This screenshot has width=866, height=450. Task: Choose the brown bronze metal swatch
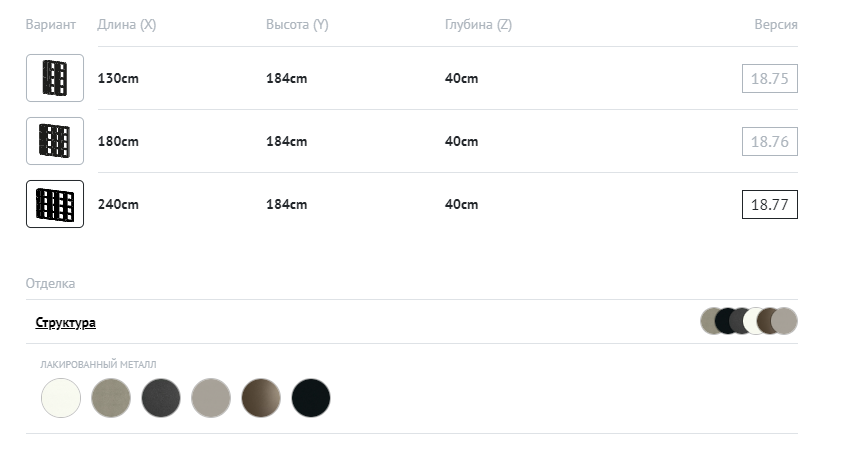[261, 398]
